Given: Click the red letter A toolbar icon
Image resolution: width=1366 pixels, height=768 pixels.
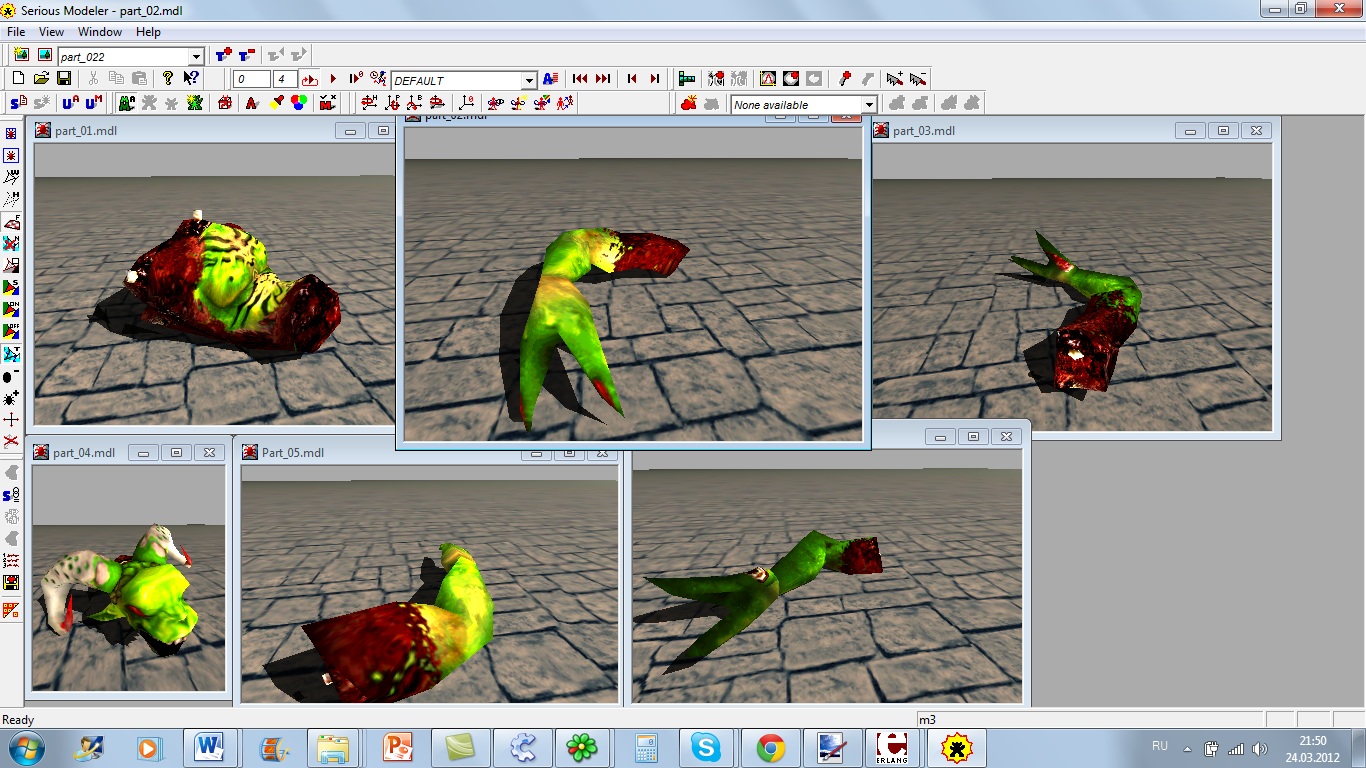Looking at the screenshot, I should pos(251,102).
